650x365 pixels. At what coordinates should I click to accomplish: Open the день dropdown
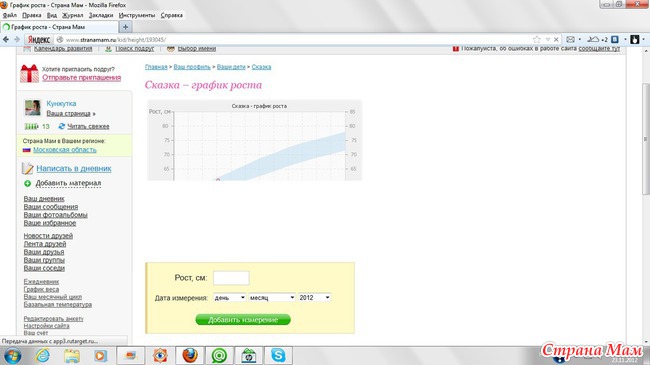230,297
